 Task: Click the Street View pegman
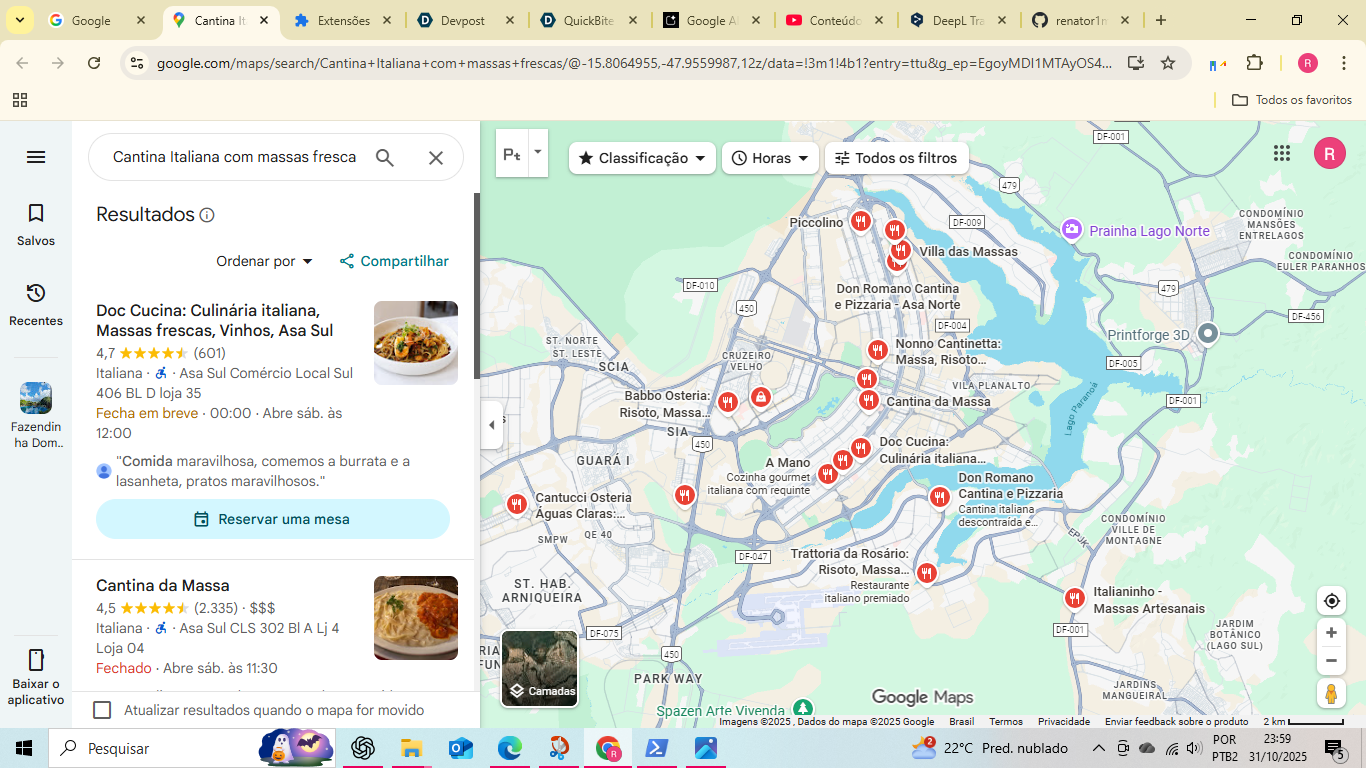(x=1331, y=693)
